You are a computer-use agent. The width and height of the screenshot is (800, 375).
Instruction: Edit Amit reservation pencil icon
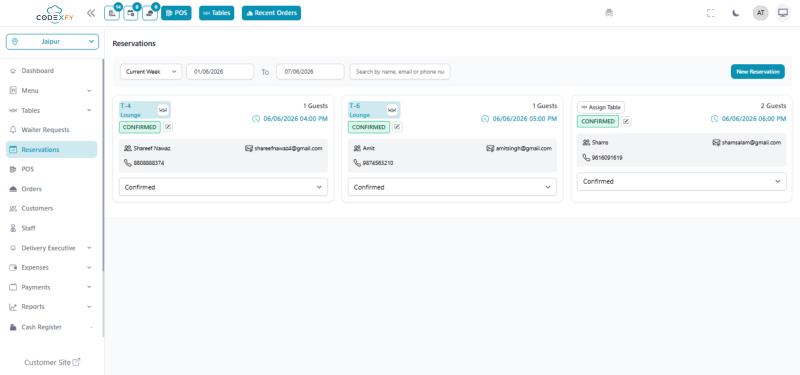[397, 127]
